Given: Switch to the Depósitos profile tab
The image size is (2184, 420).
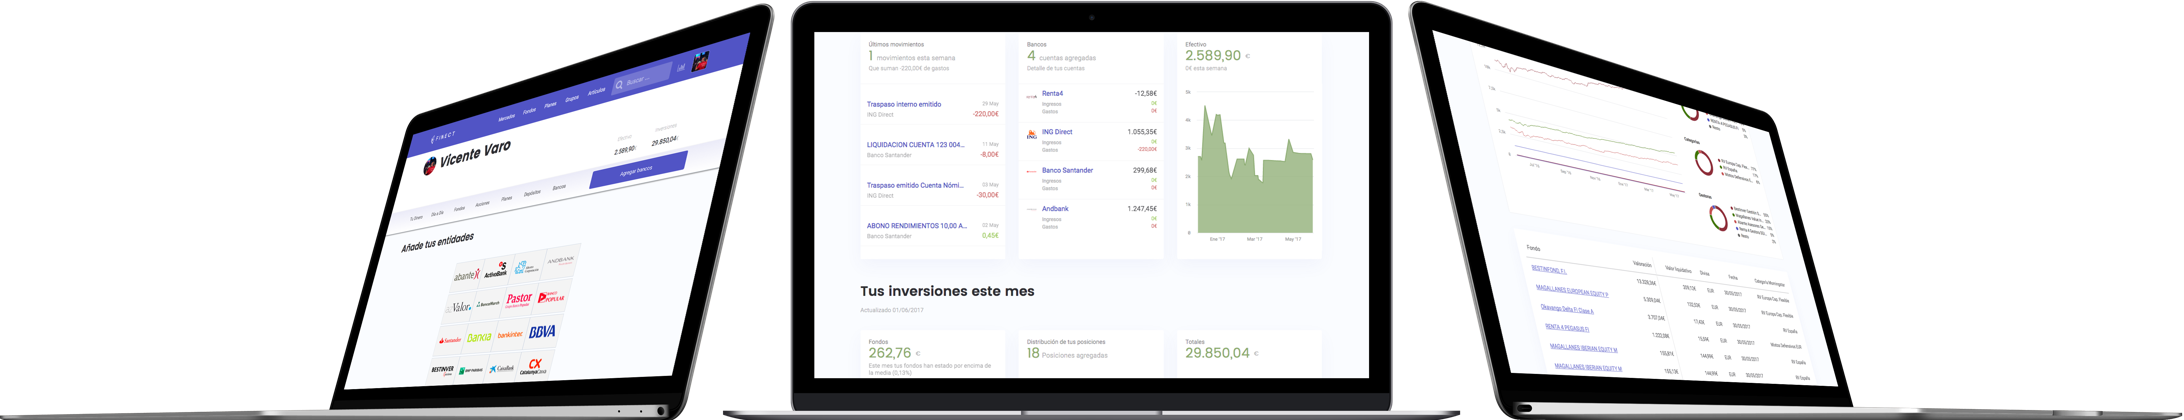Looking at the screenshot, I should point(532,193).
